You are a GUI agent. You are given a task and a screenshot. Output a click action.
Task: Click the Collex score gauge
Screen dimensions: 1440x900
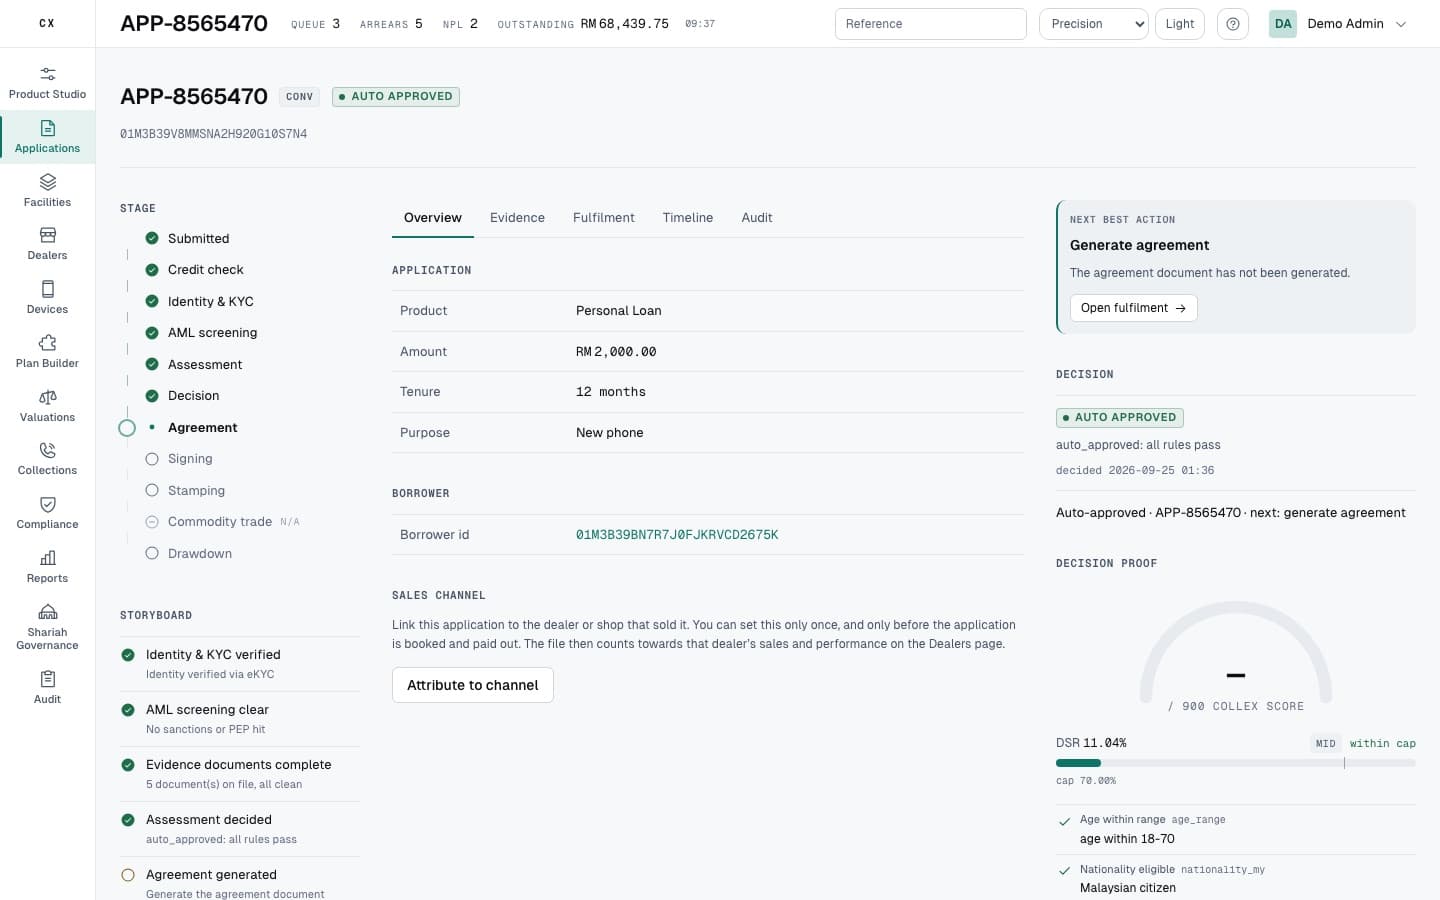pos(1236,655)
